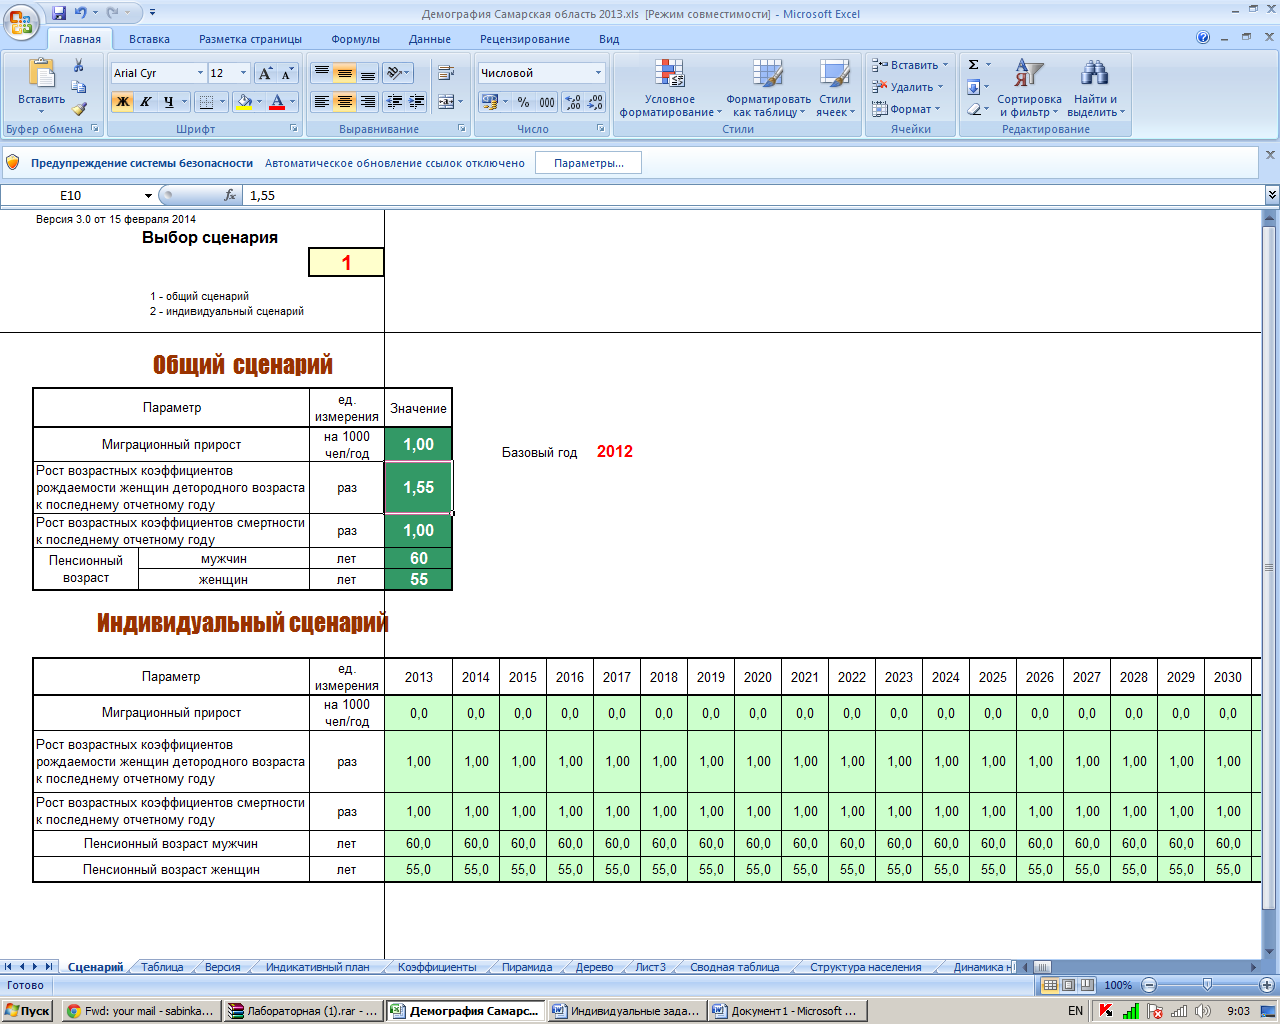
Task: Click the Format Painter brush icon
Action: coord(79,109)
